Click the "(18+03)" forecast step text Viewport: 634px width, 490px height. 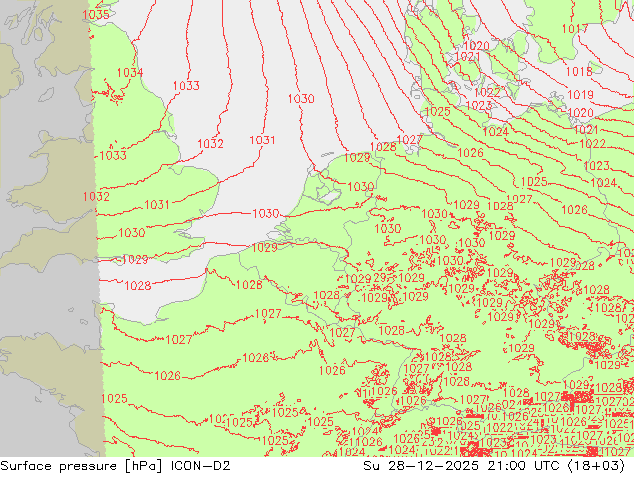[x=596, y=466]
